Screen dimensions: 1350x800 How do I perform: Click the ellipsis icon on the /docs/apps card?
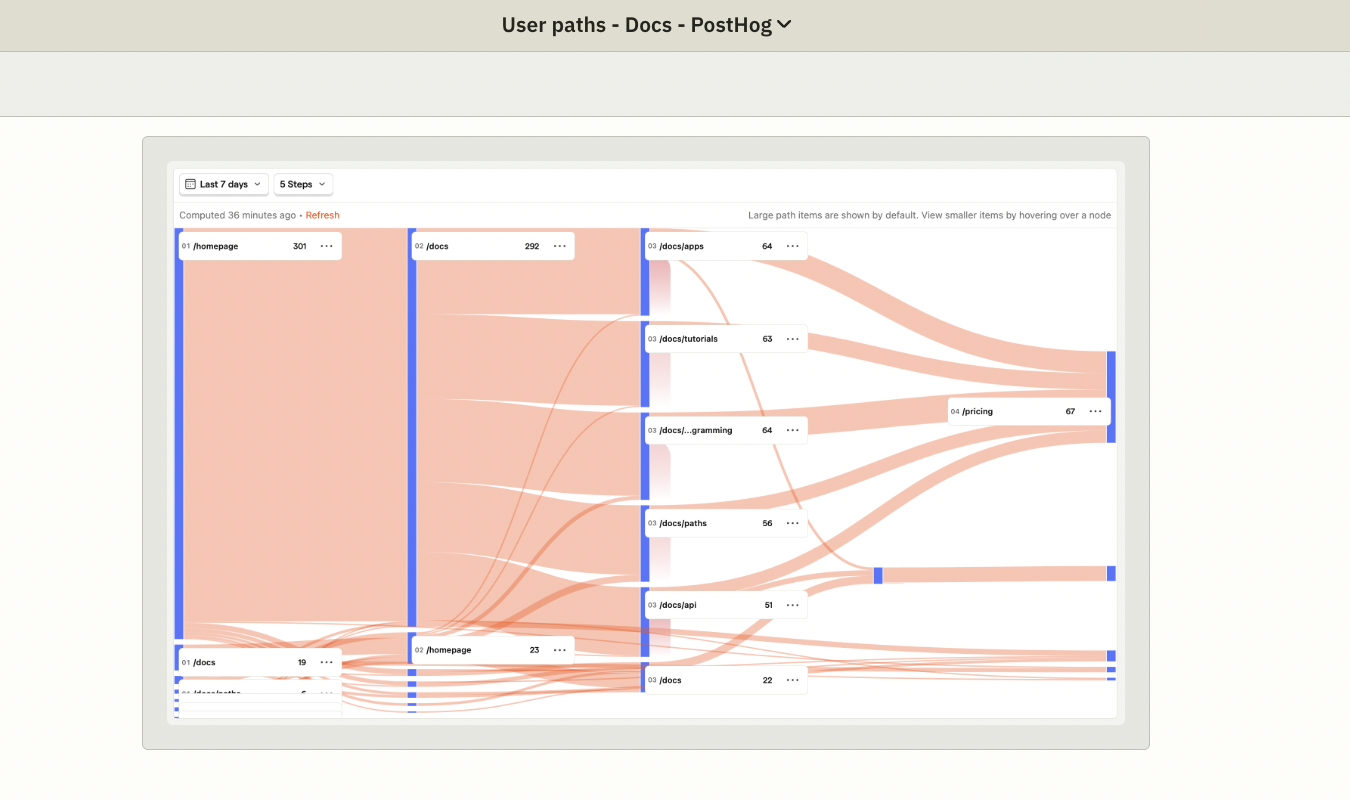792,245
